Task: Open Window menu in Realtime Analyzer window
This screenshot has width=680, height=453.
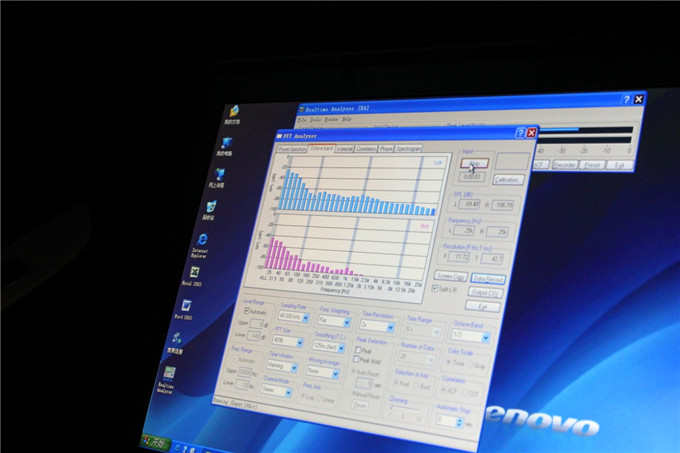Action: pos(331,119)
